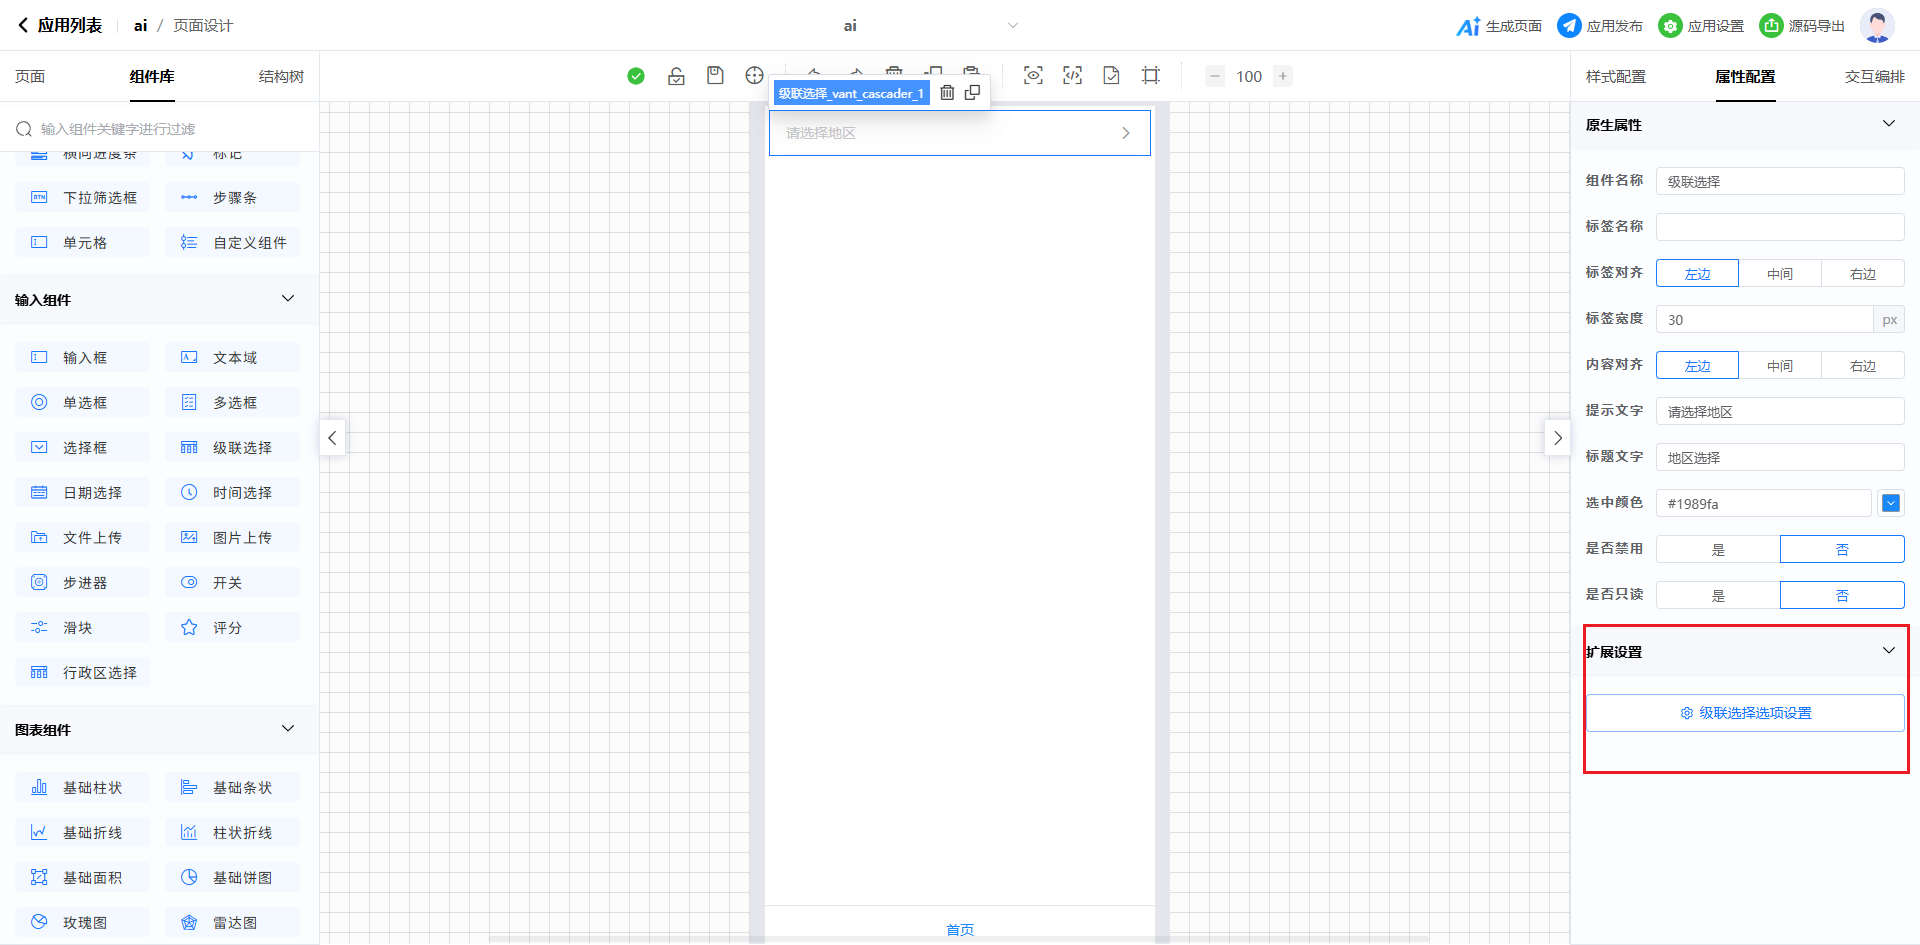Image resolution: width=1920 pixels, height=945 pixels.
Task: Open the 选中颜色 color picker swatch
Action: tap(1890, 504)
